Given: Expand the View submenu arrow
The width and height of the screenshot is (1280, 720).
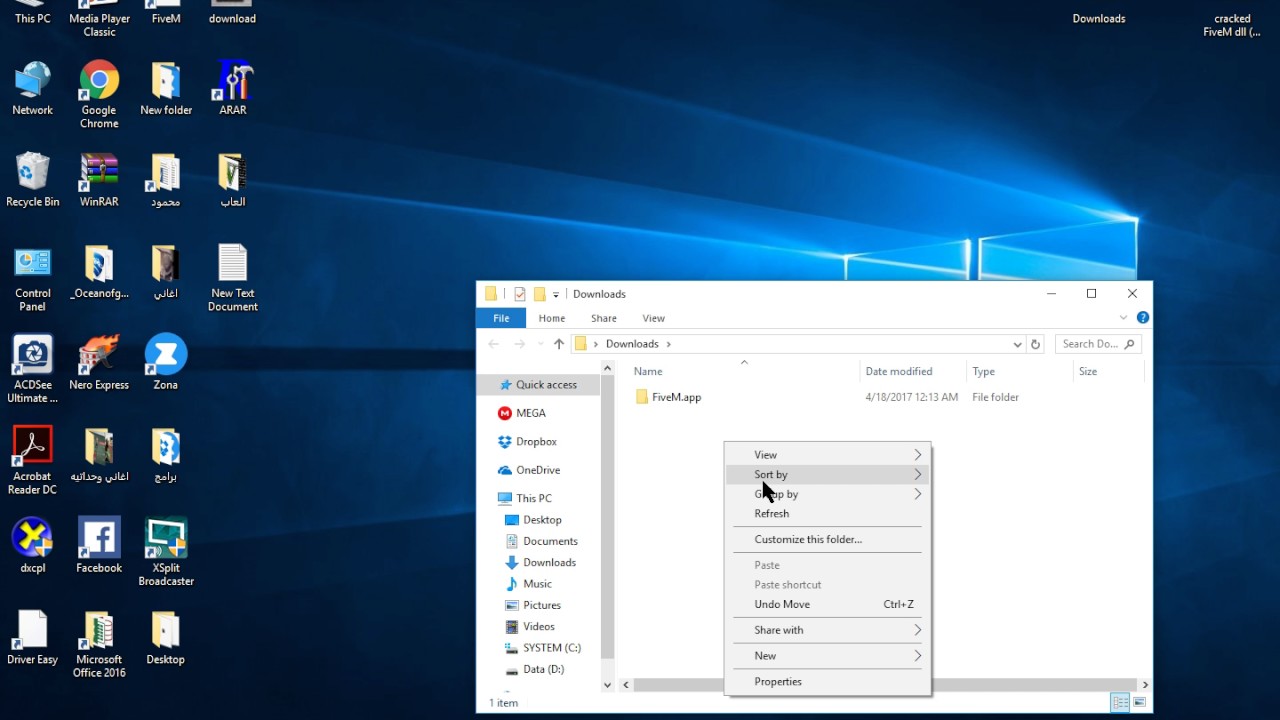Looking at the screenshot, I should pos(918,455).
